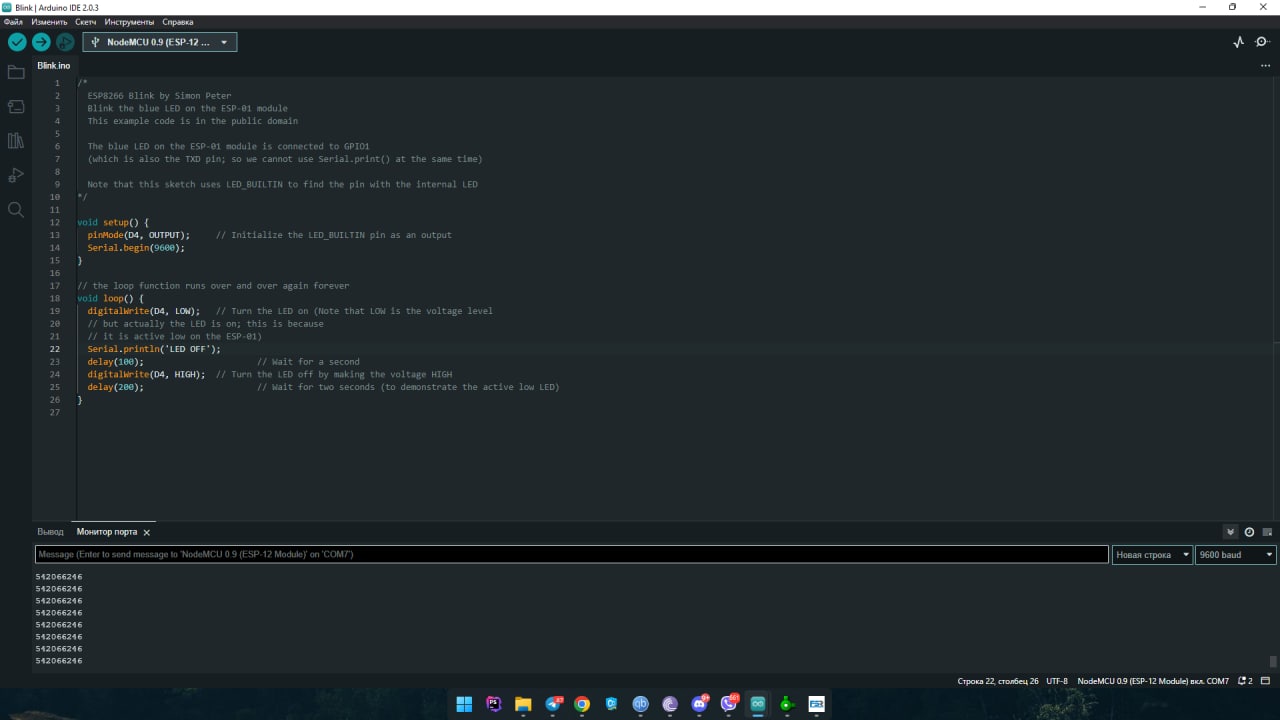Open Viber from the taskbar

[x=729, y=704]
